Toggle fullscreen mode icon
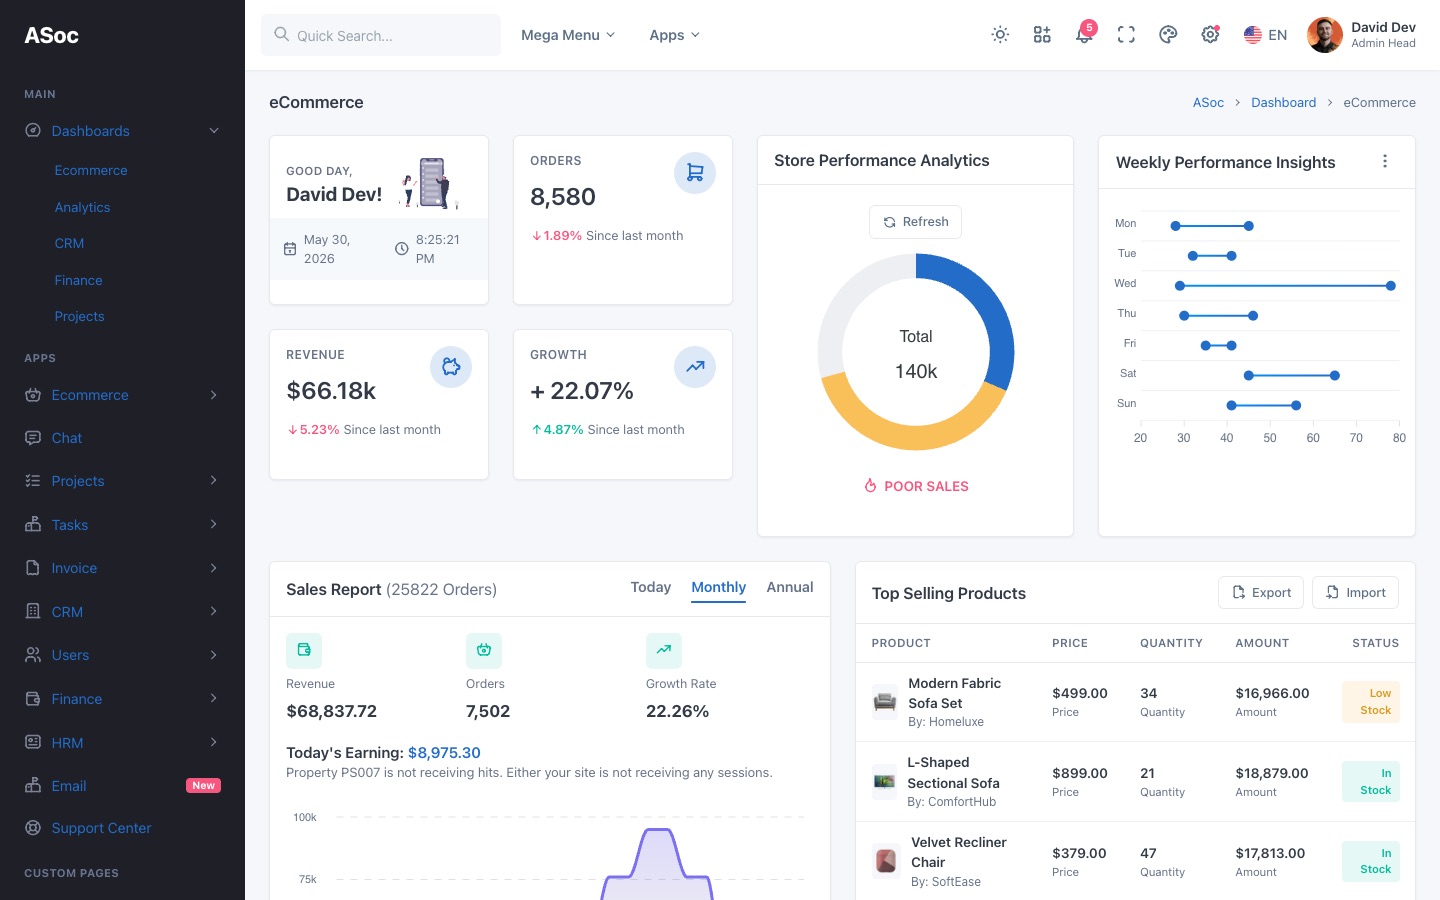1440x900 pixels. click(x=1126, y=35)
